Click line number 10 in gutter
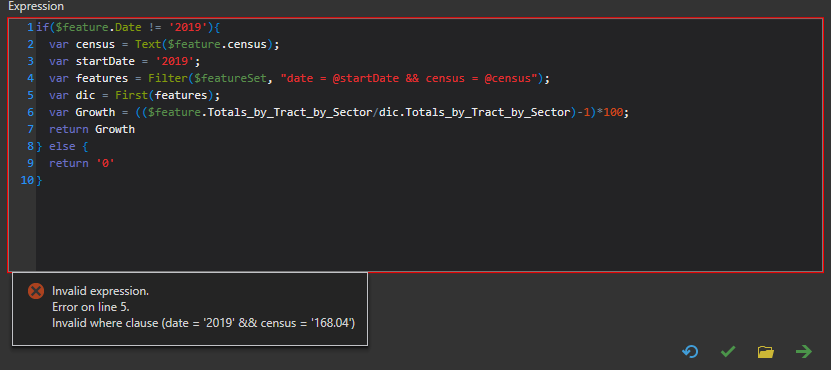 click(28, 180)
